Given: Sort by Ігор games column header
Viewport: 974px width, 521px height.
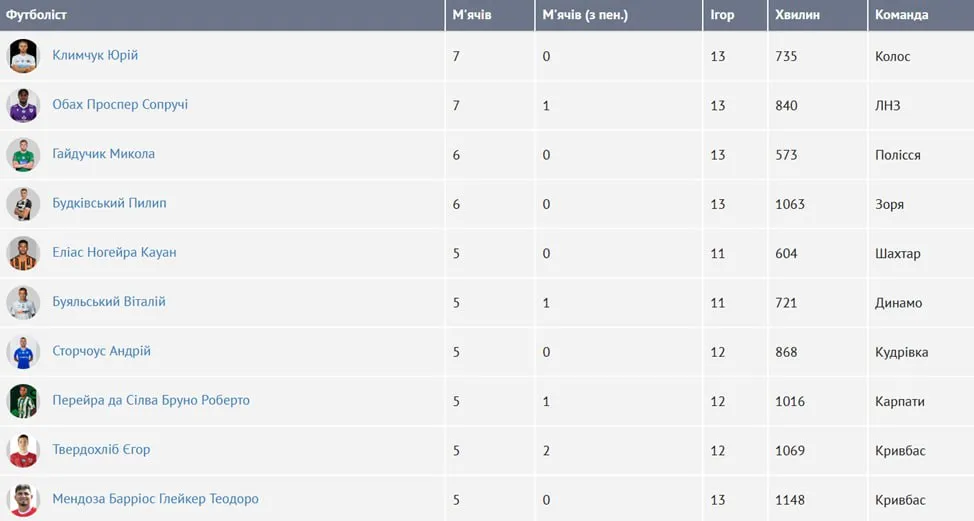Looking at the screenshot, I should click(x=722, y=15).
